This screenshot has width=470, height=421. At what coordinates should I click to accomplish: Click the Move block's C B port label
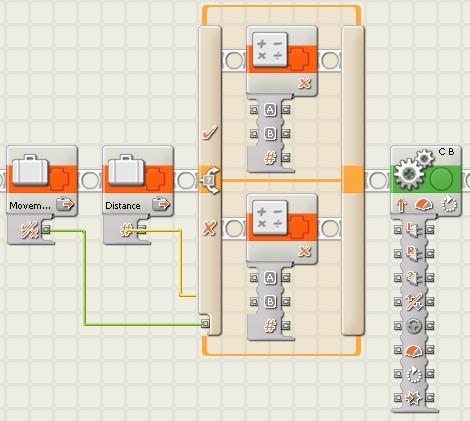(446, 152)
